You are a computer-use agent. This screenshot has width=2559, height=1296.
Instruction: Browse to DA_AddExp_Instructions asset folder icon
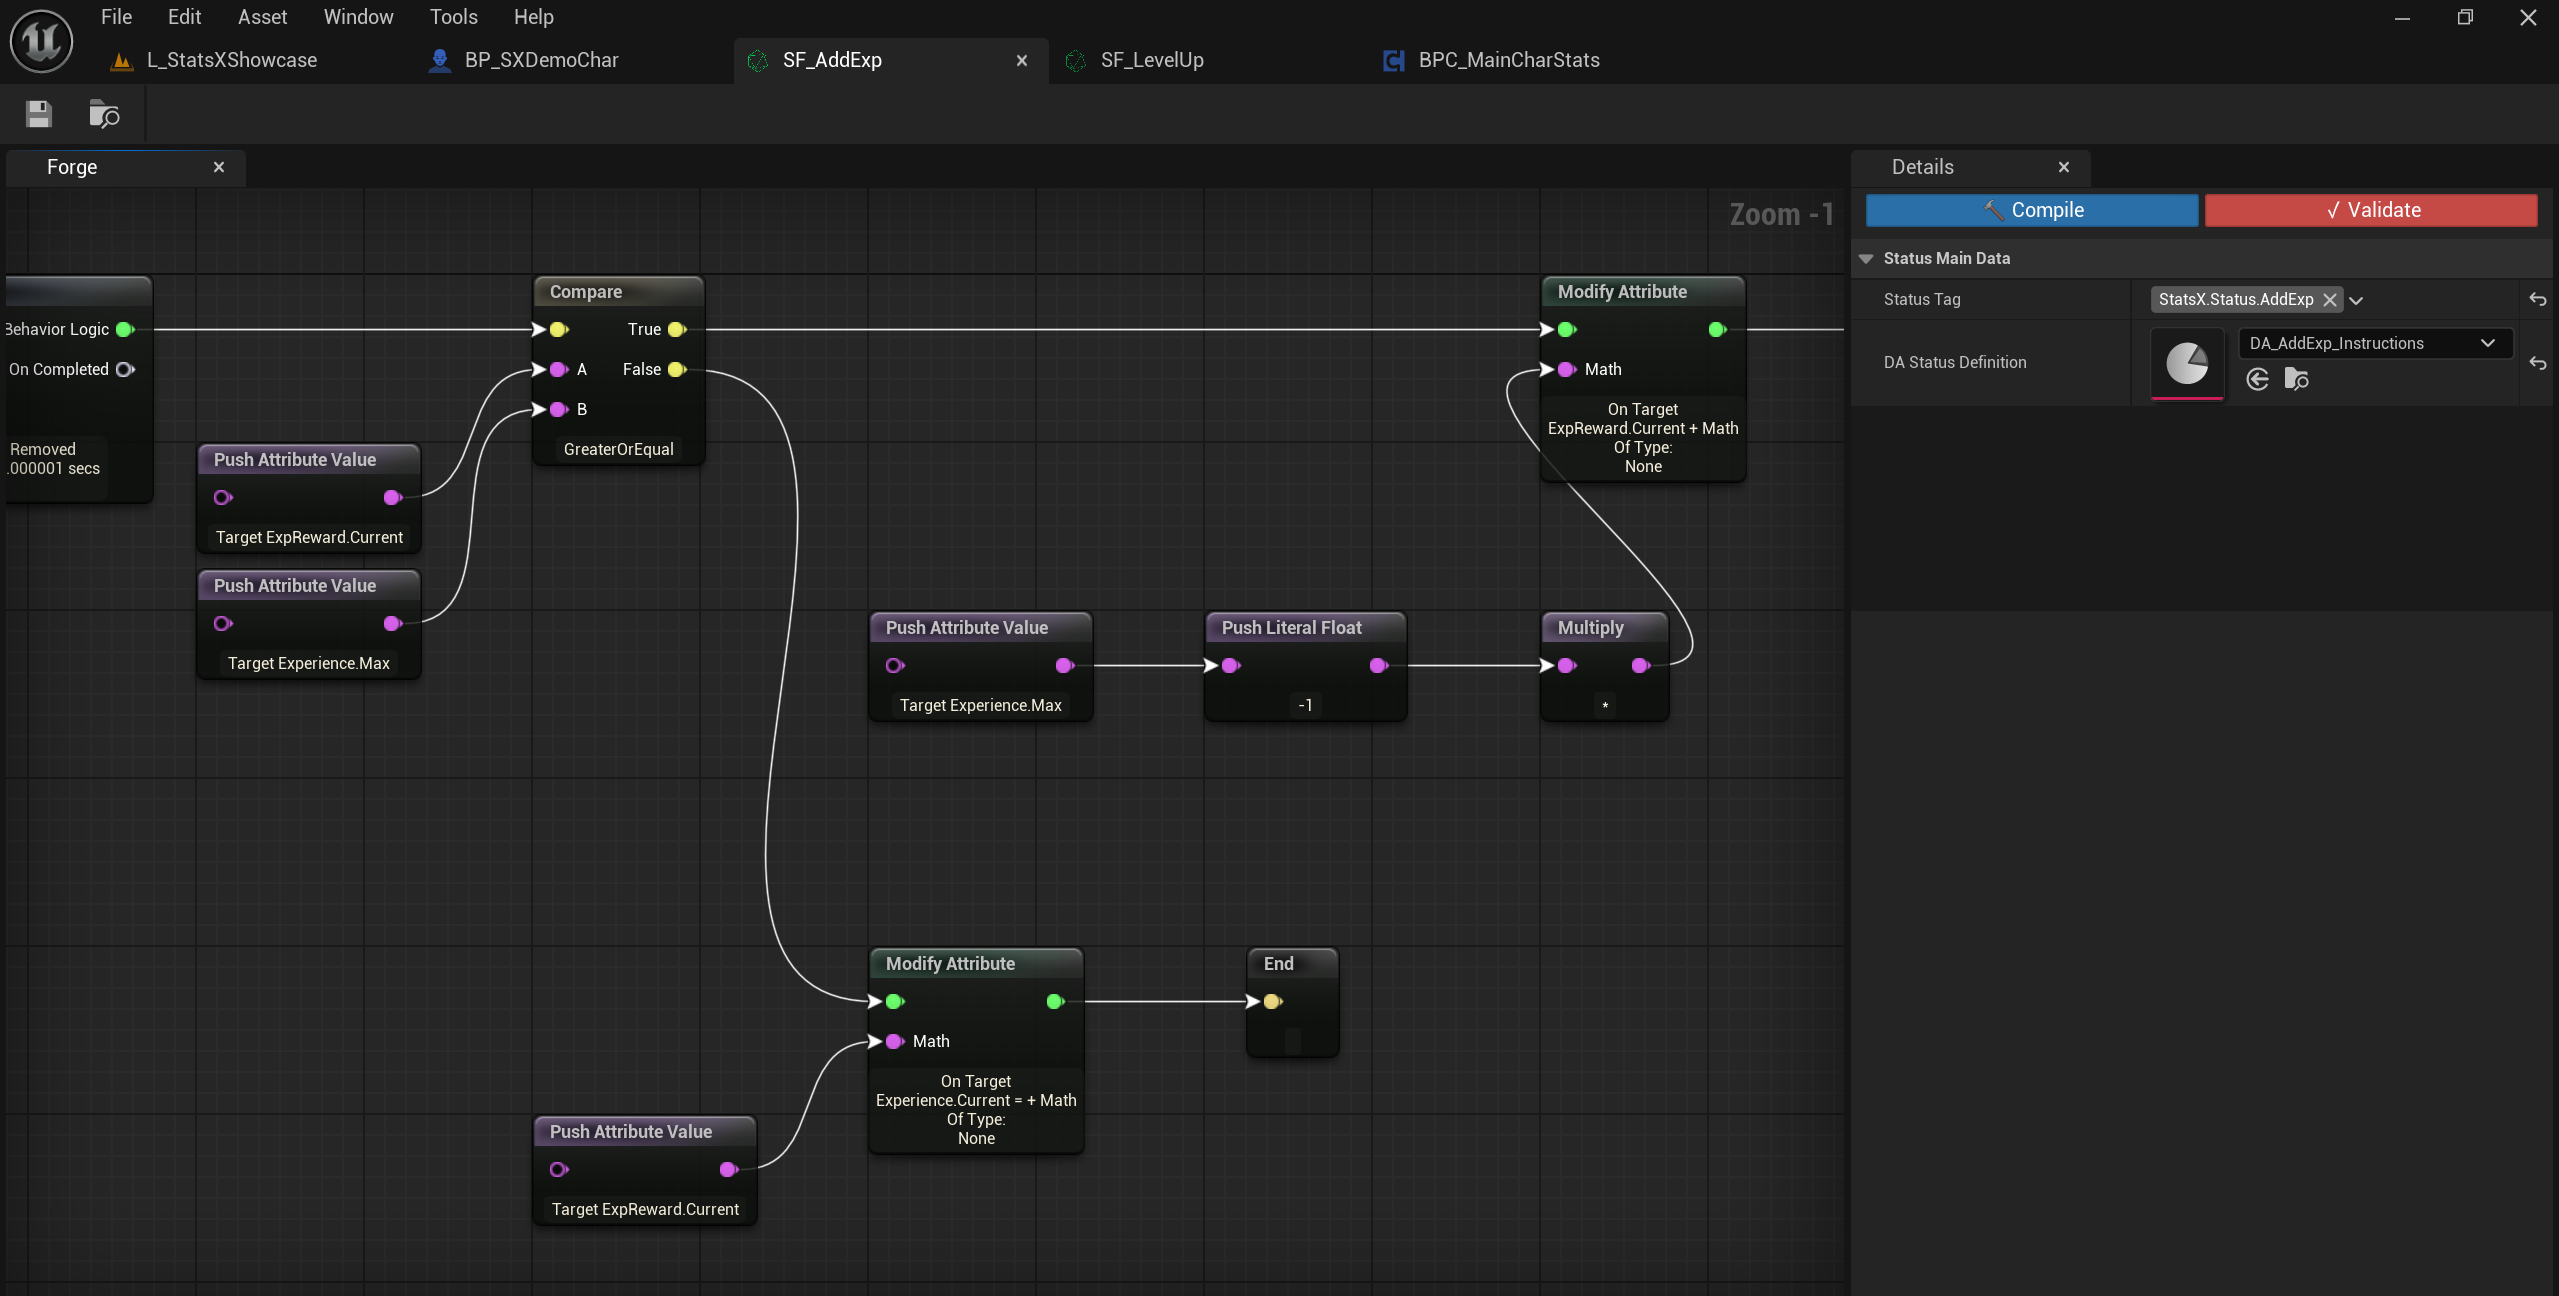coord(2296,379)
